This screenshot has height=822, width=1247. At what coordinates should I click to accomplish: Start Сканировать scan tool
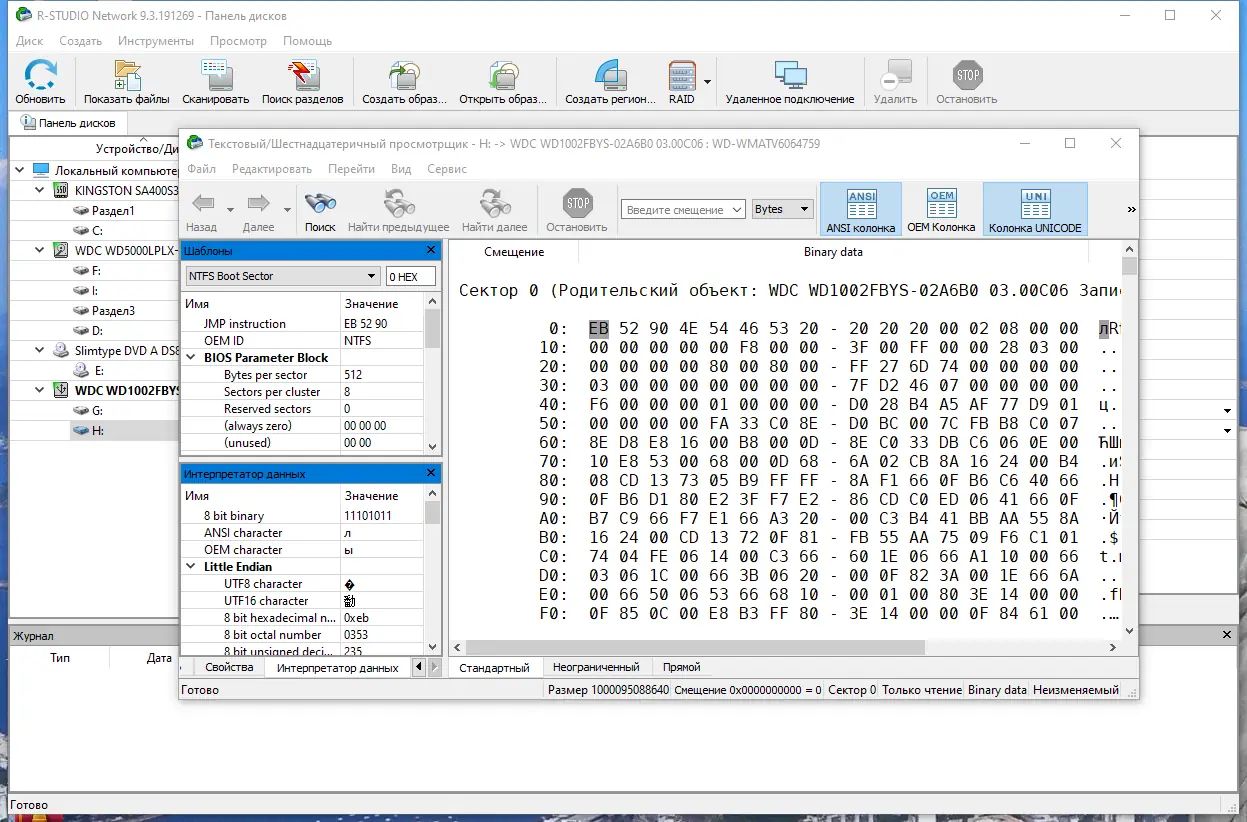[x=216, y=76]
